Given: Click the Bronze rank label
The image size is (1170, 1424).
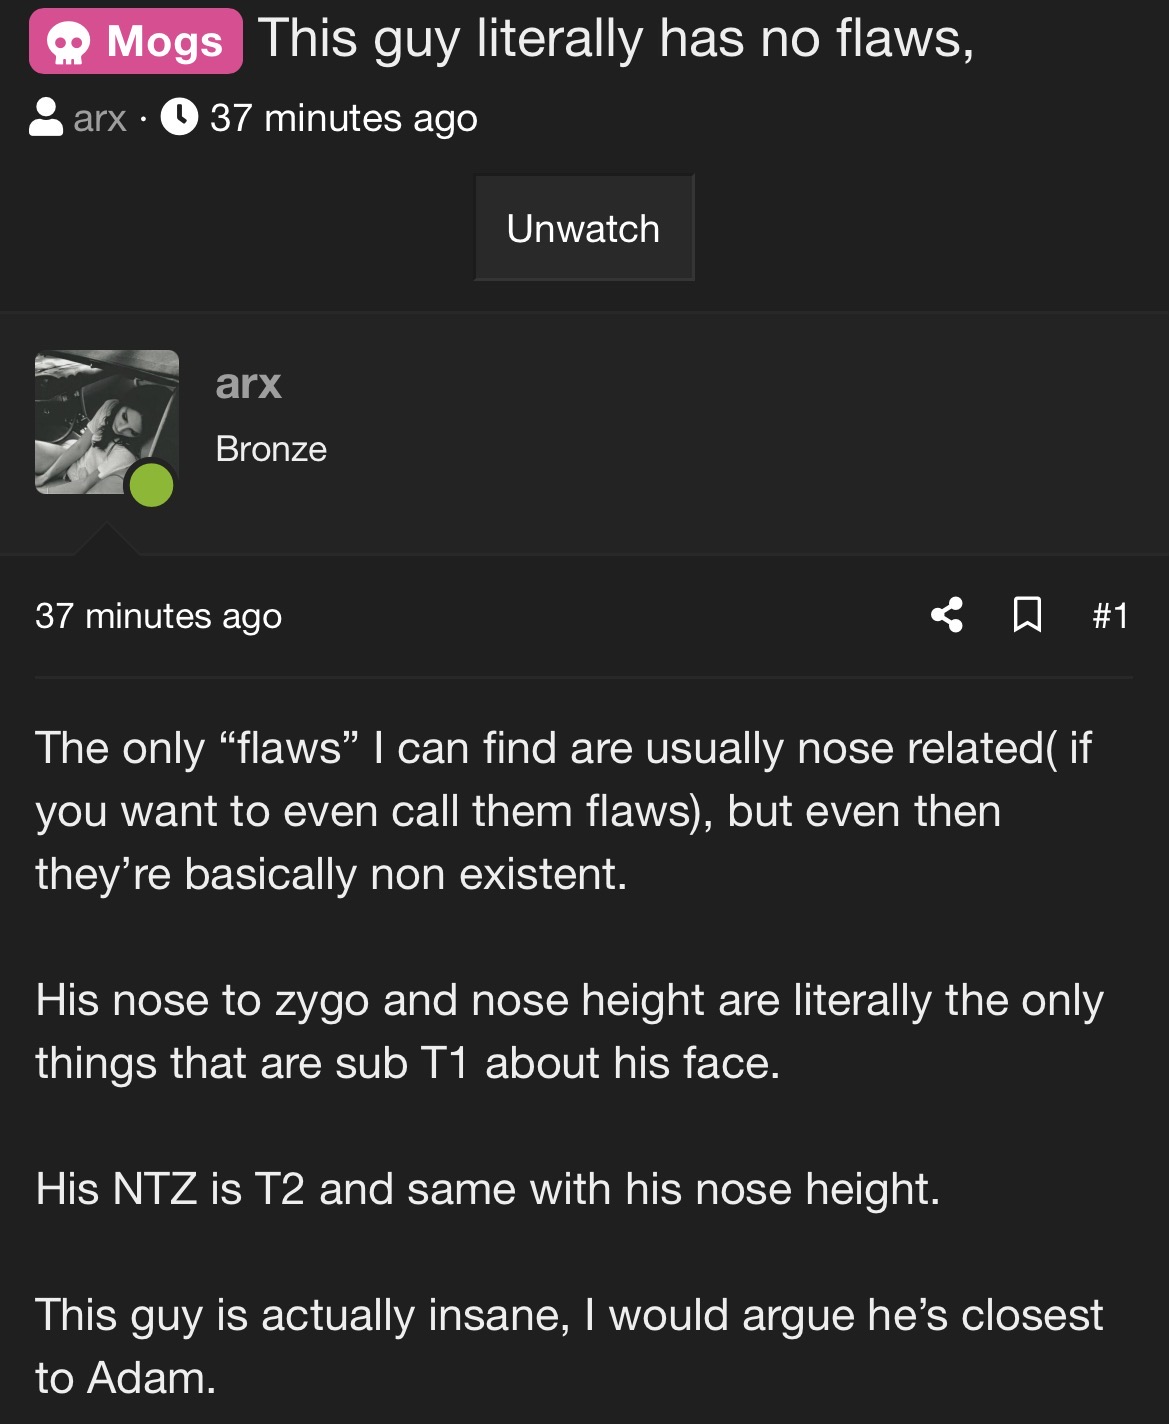Looking at the screenshot, I should coord(271,449).
